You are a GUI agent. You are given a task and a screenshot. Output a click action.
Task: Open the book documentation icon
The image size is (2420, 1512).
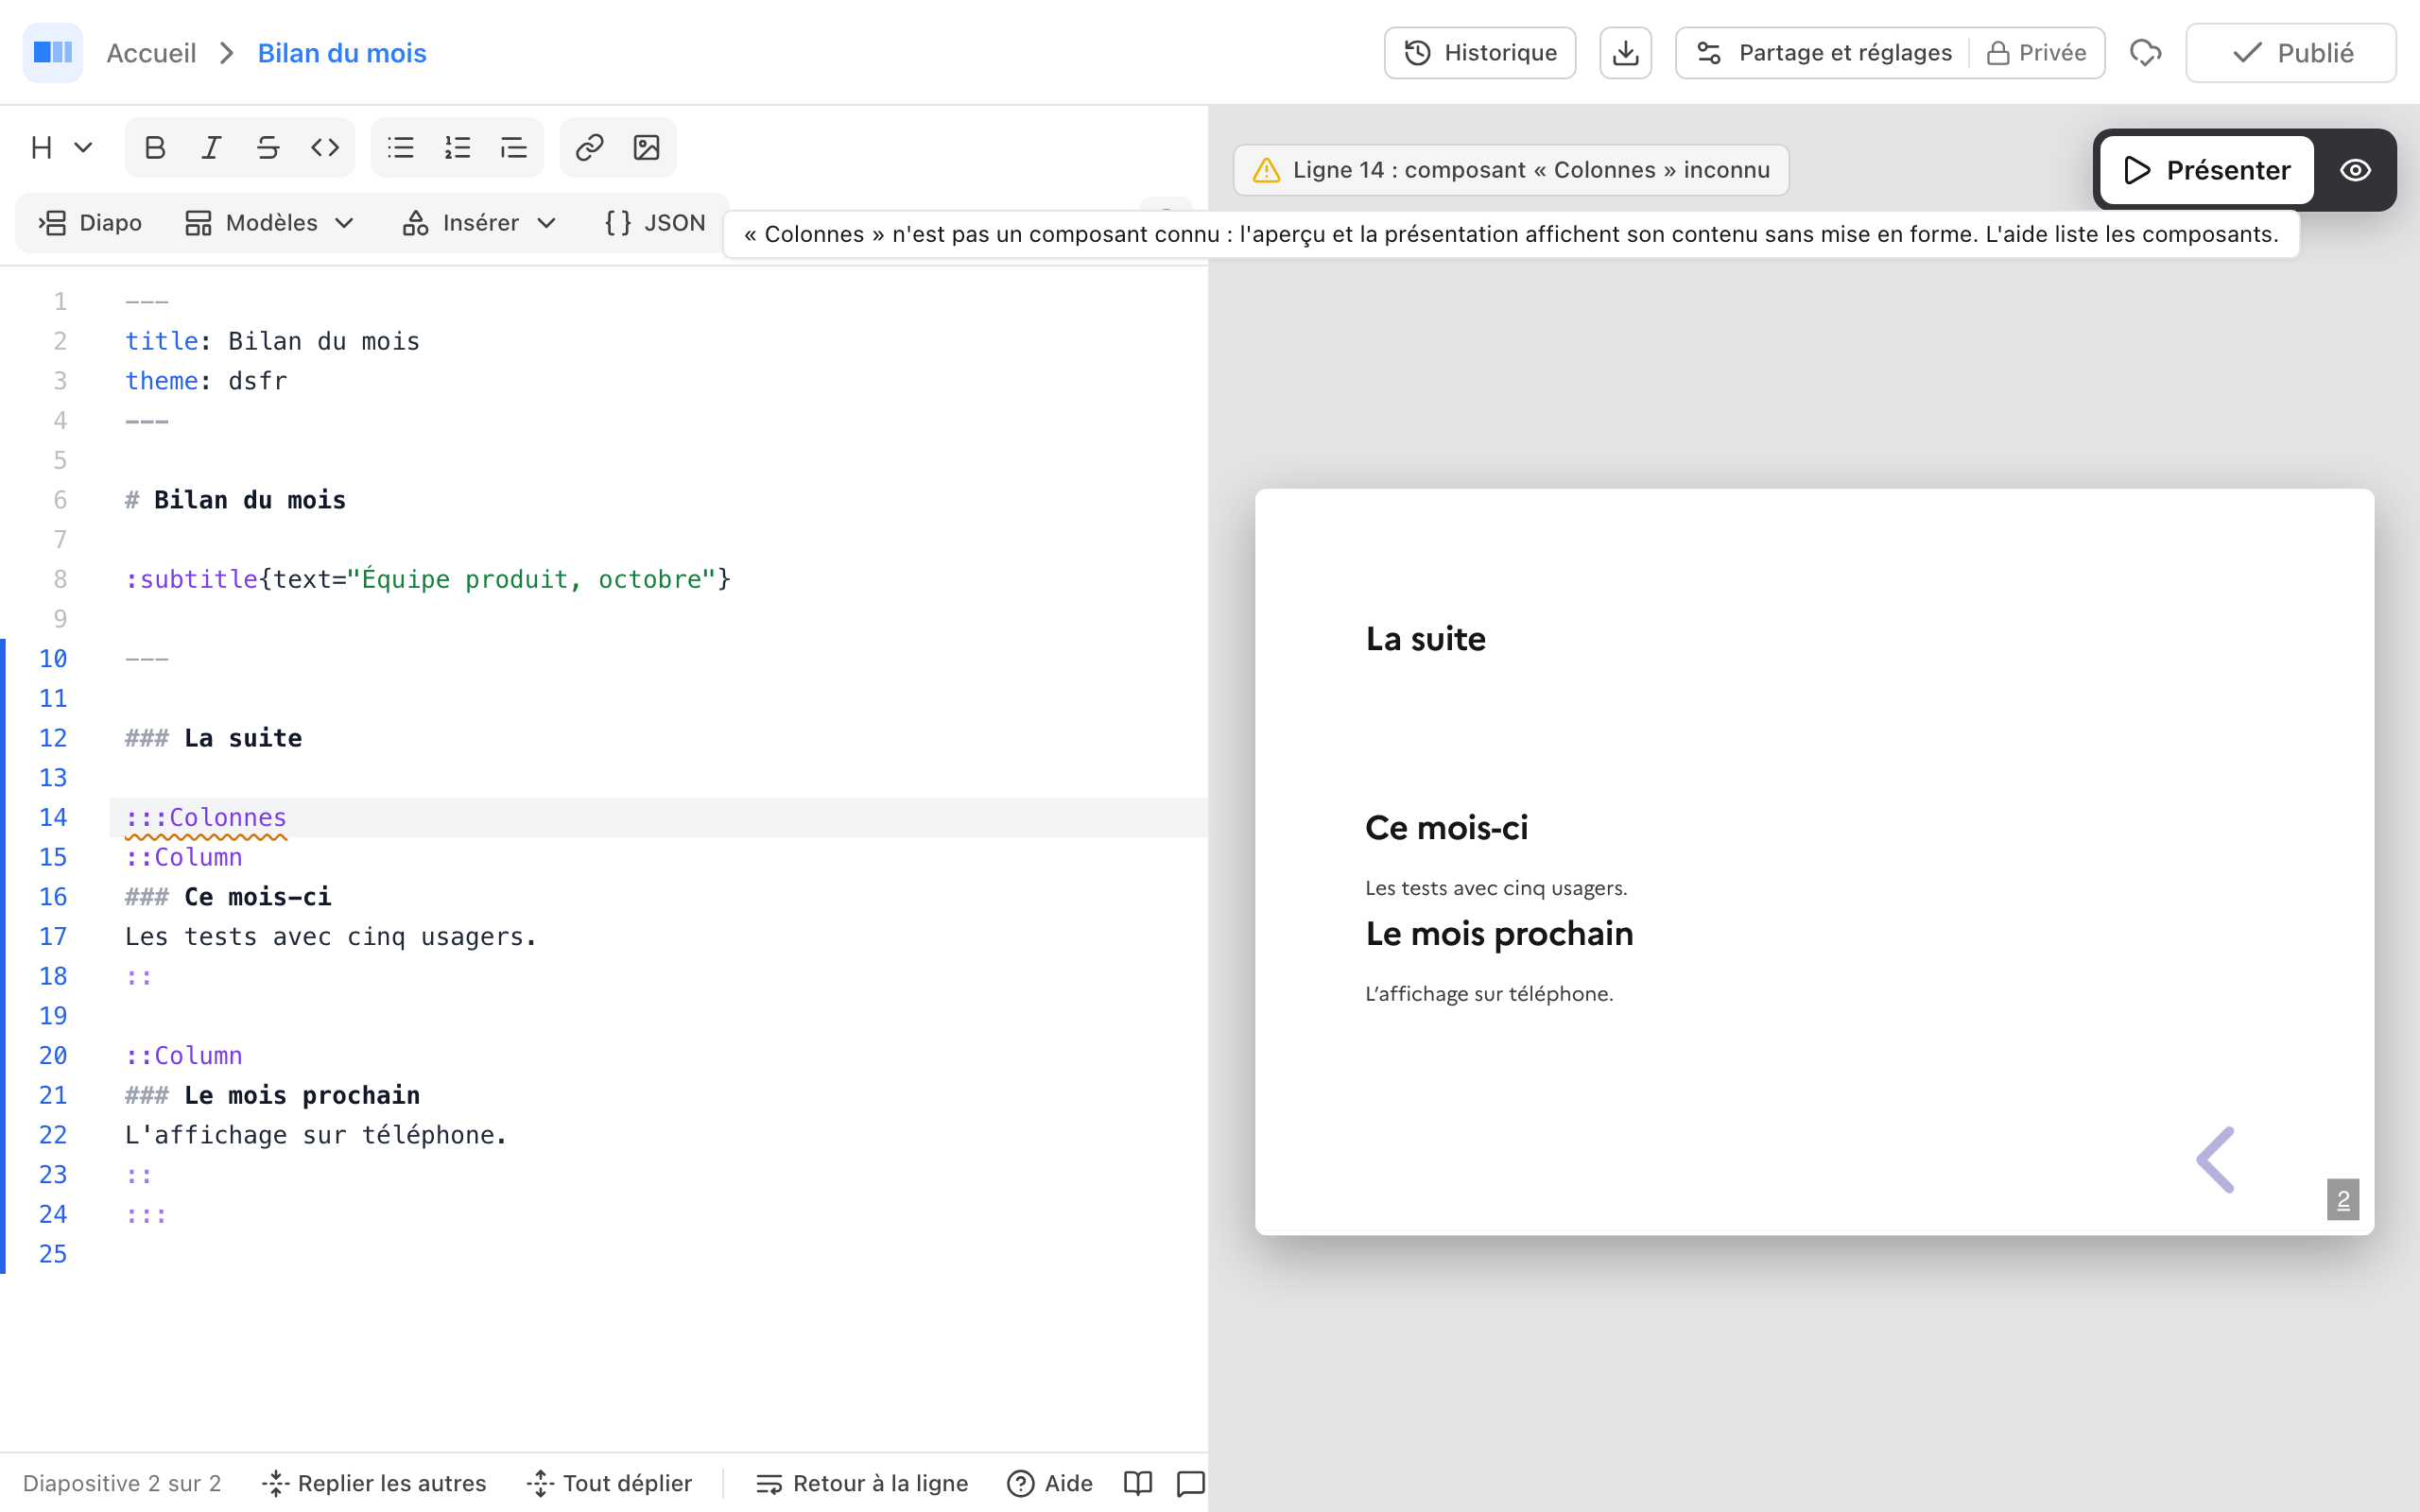click(x=1138, y=1483)
